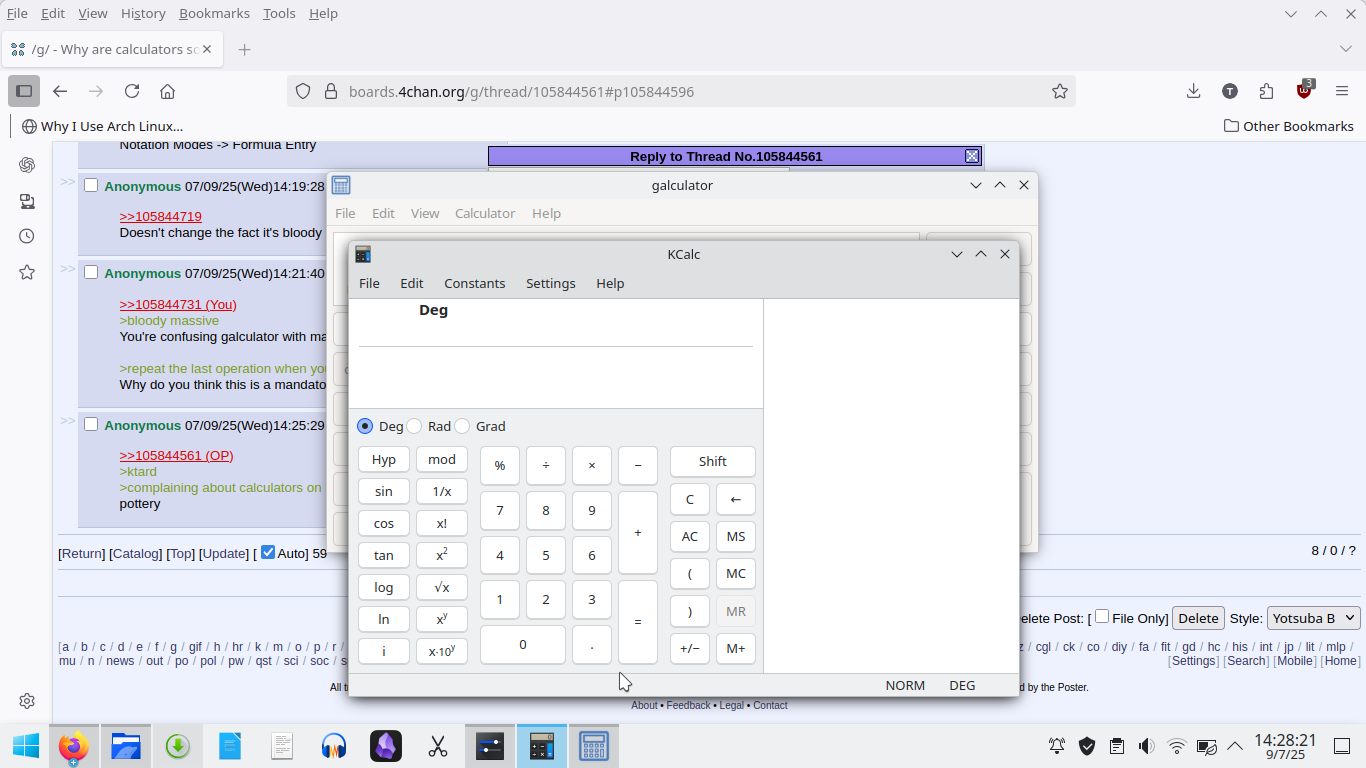Toggle the Shift button in KCalc
Screen dimensions: 1366x768
(x=713, y=461)
